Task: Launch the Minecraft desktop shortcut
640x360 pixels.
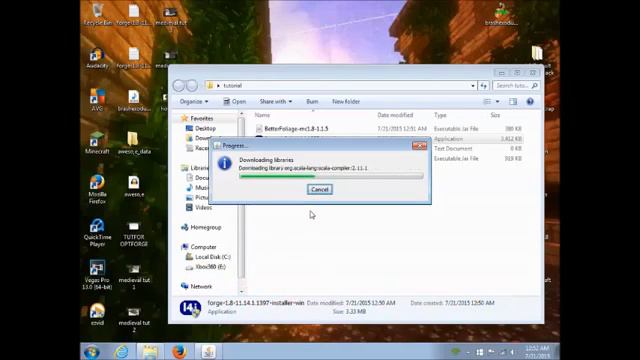Action: point(97,143)
